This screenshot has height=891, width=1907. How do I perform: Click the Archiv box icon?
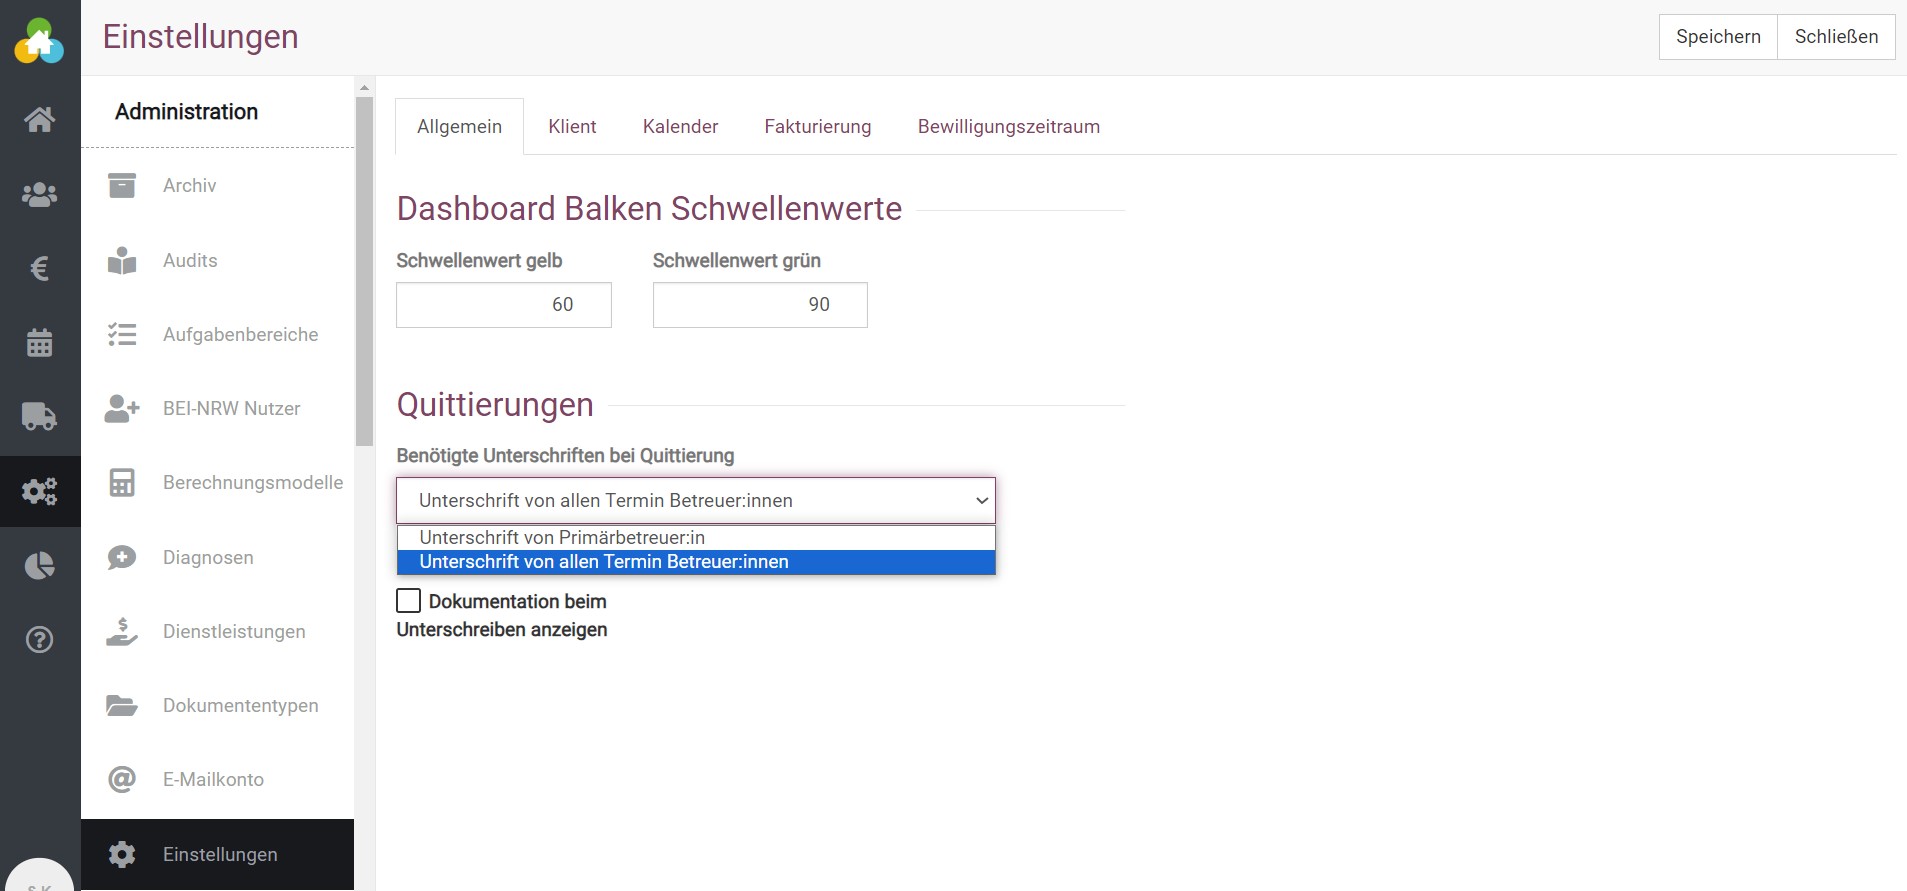pyautogui.click(x=122, y=185)
